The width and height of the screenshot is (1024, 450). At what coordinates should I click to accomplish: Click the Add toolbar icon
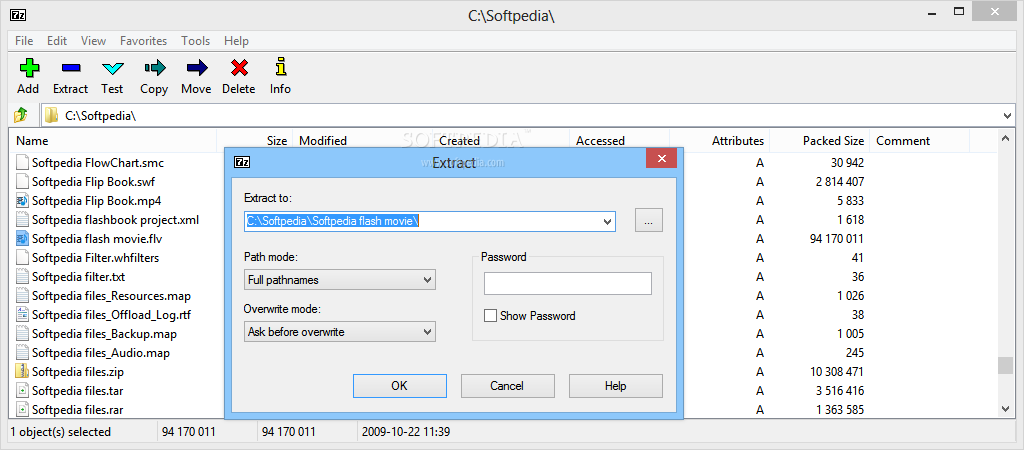(x=28, y=67)
